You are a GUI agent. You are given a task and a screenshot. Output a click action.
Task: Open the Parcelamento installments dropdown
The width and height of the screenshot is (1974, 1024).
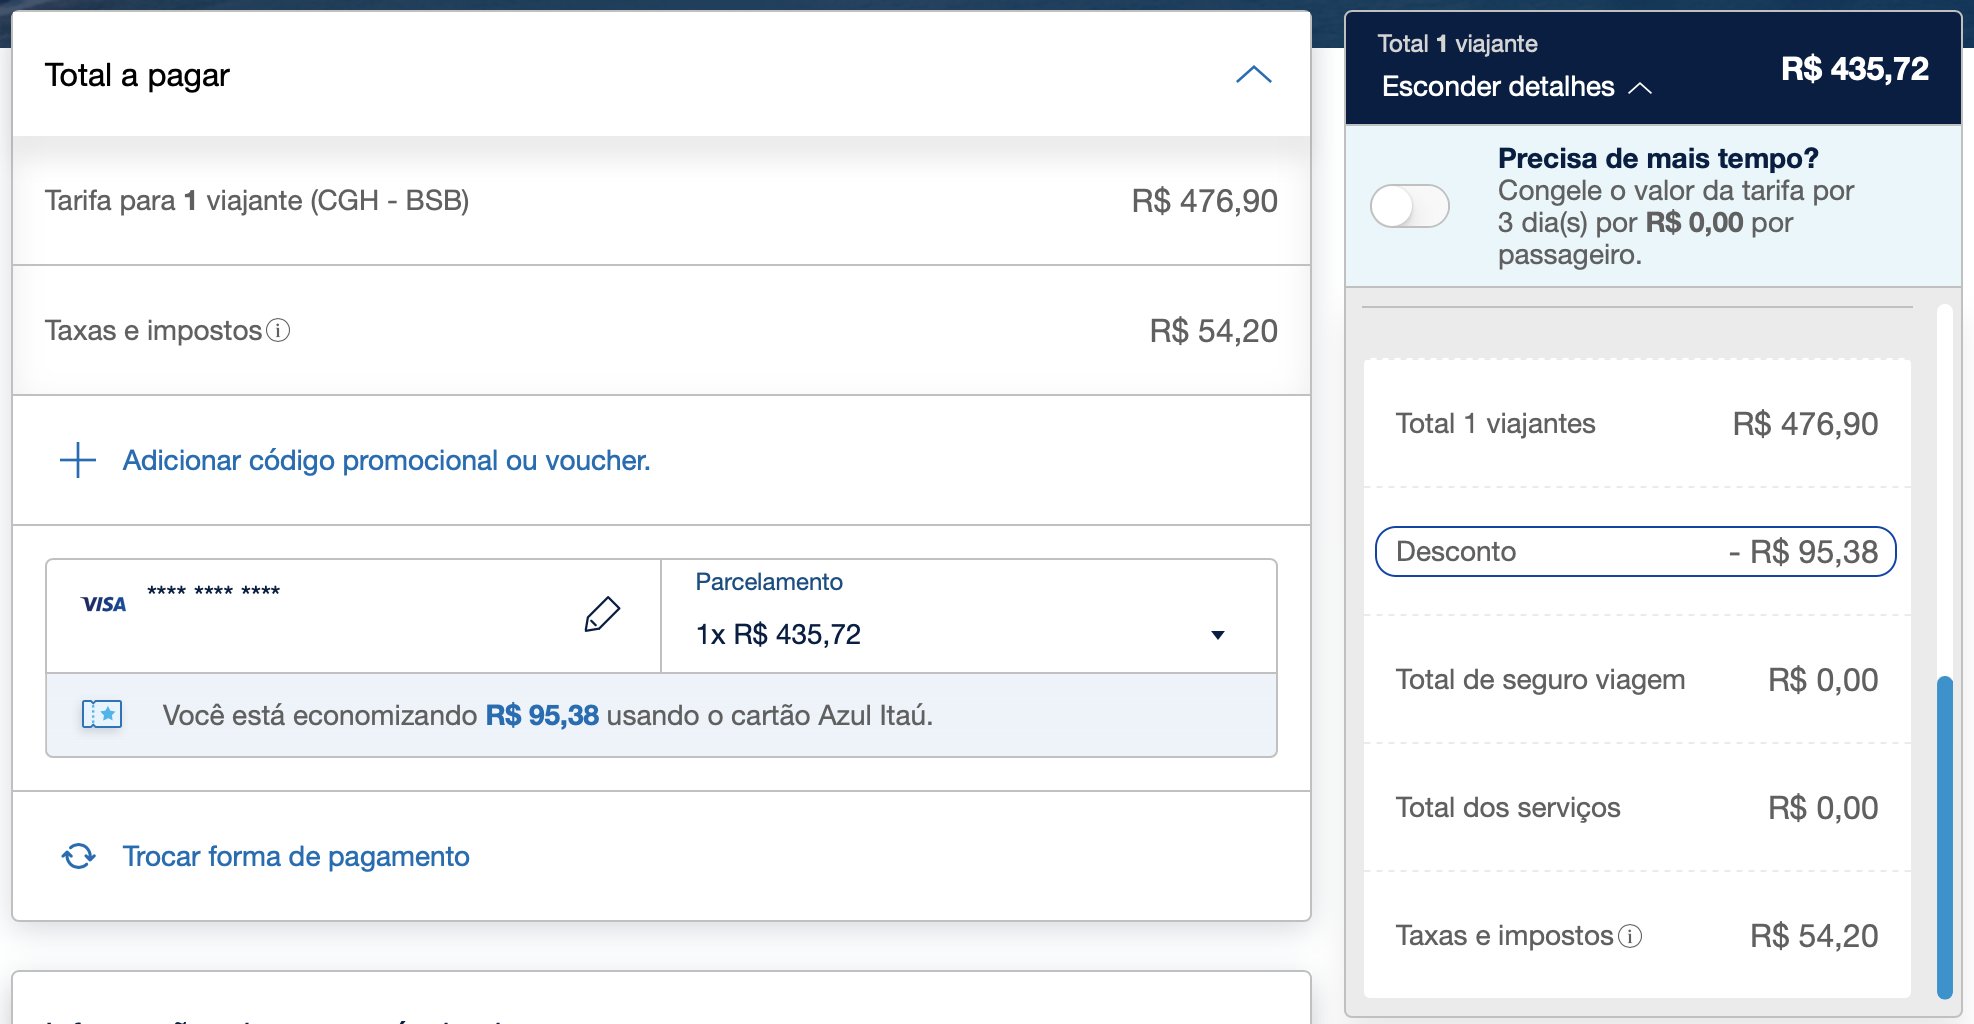coord(968,616)
